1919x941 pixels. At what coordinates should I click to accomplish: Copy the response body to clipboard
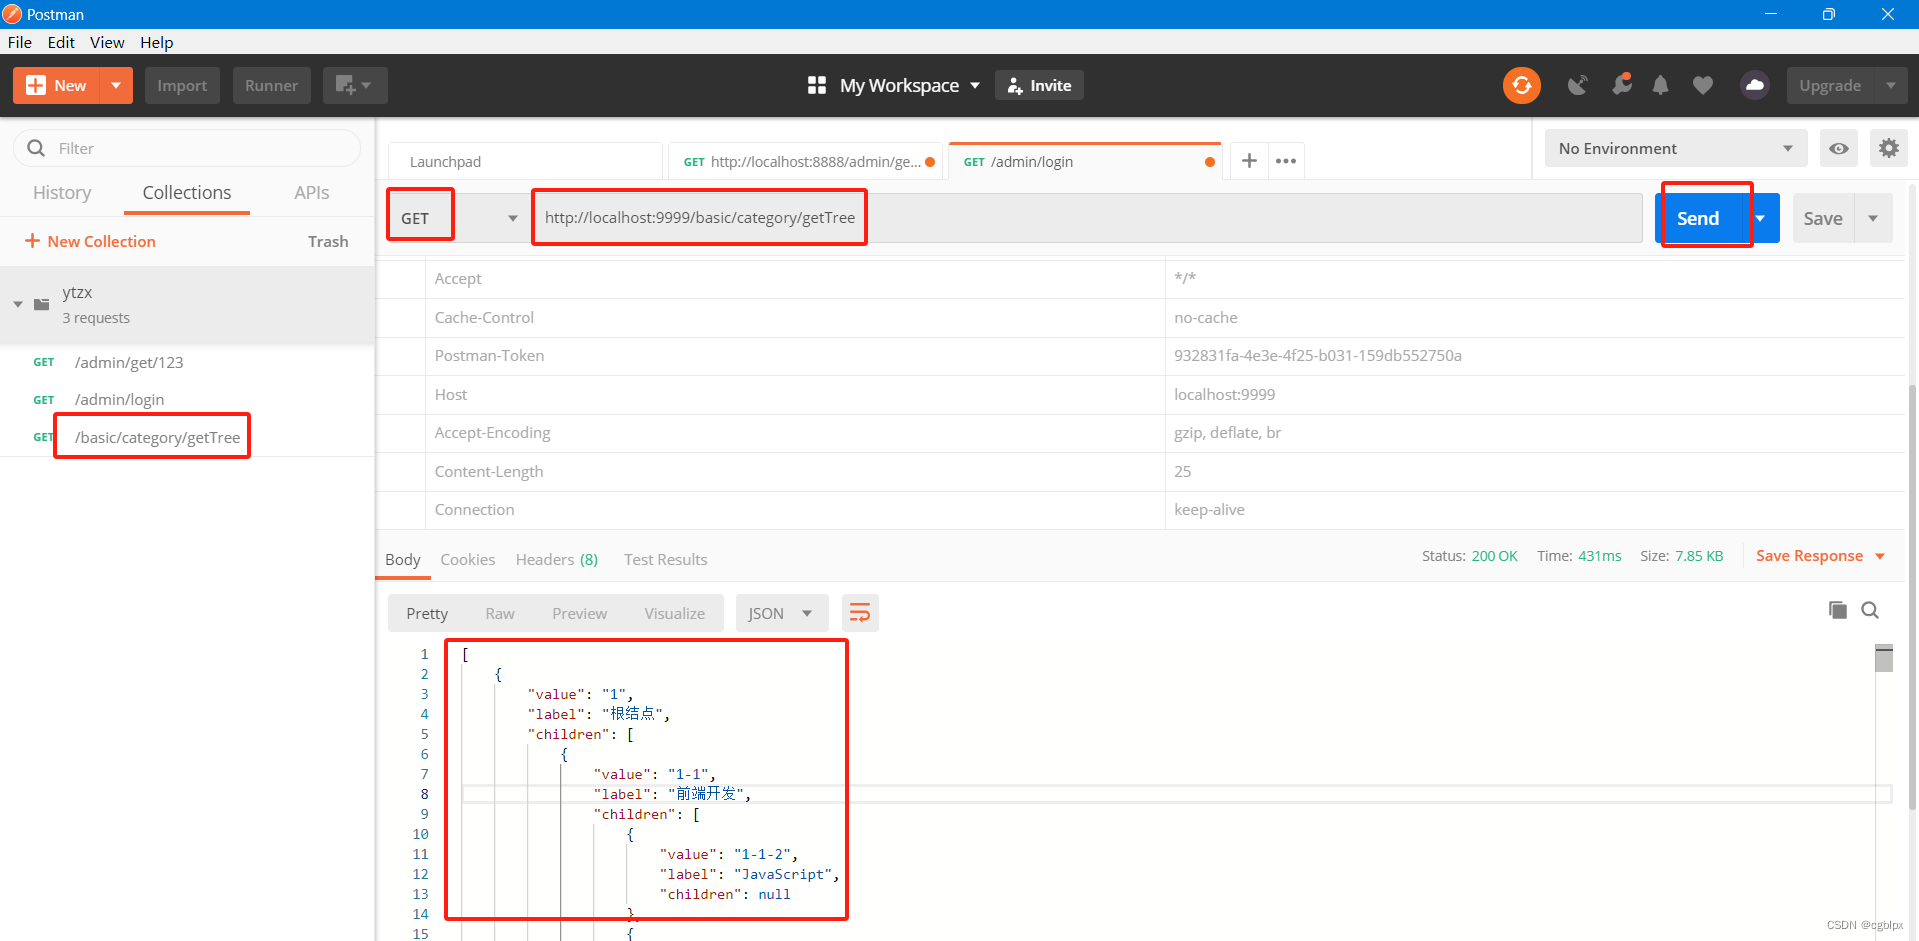(x=1837, y=610)
